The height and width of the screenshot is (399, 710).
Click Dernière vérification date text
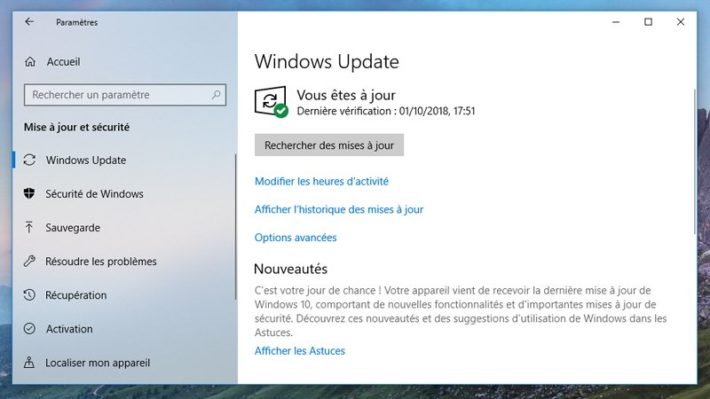point(386,111)
